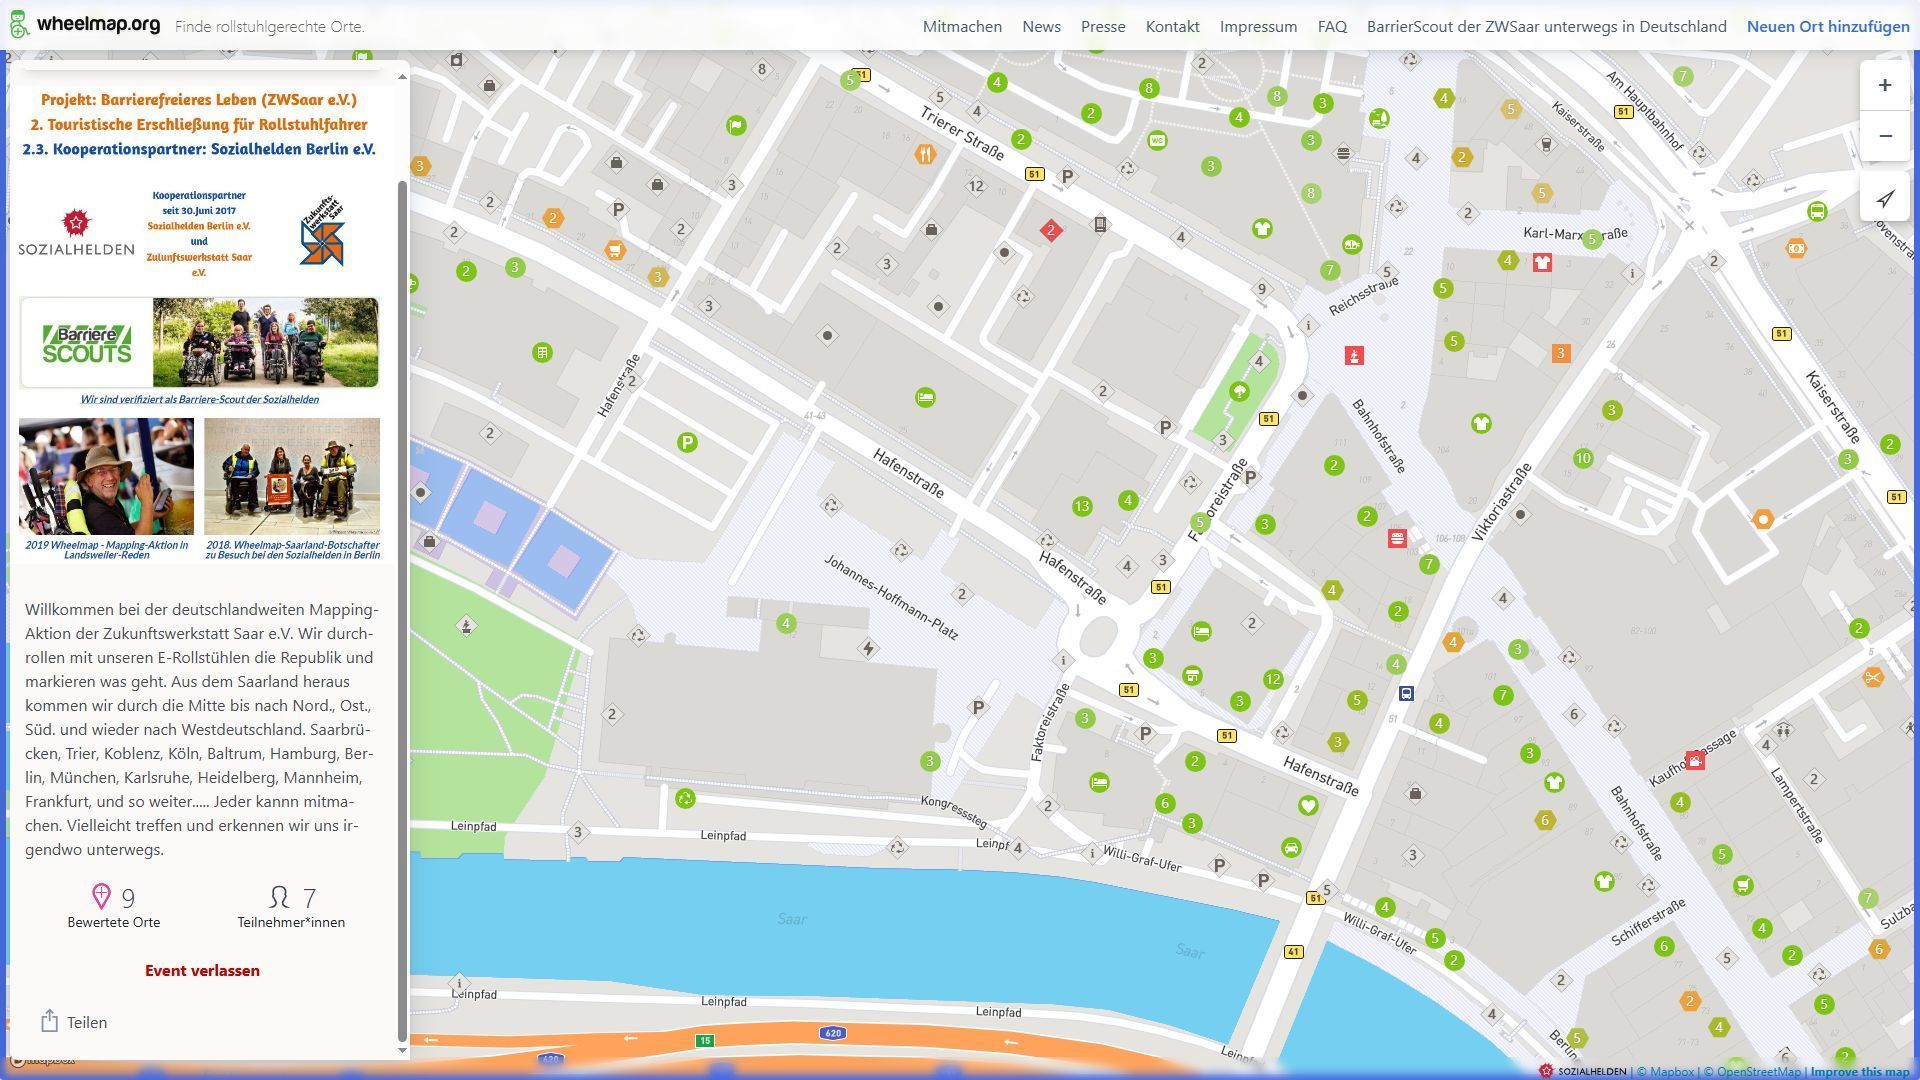1920x1080 pixels.
Task: Open the green WC toilet marker
Action: point(1157,140)
